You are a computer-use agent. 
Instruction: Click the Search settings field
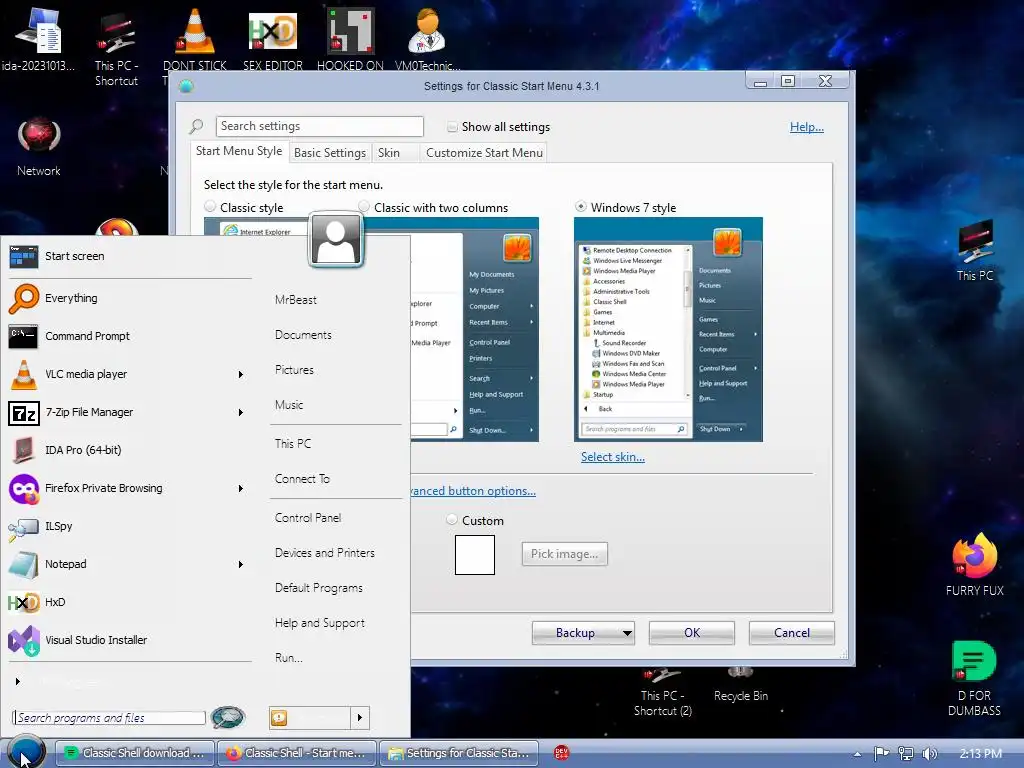(319, 126)
